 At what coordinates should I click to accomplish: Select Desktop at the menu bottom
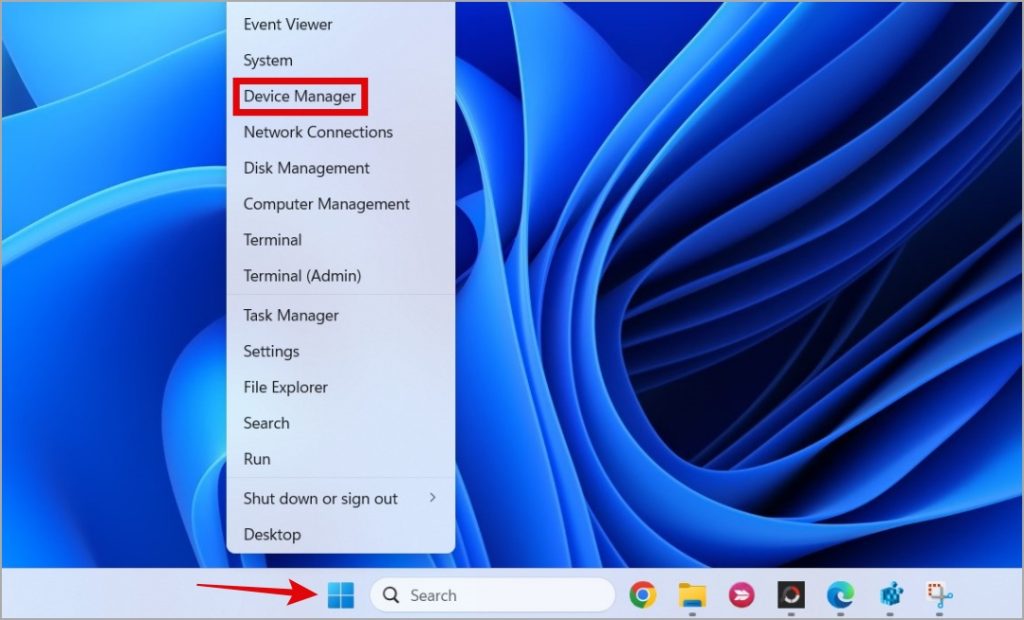click(x=341, y=534)
